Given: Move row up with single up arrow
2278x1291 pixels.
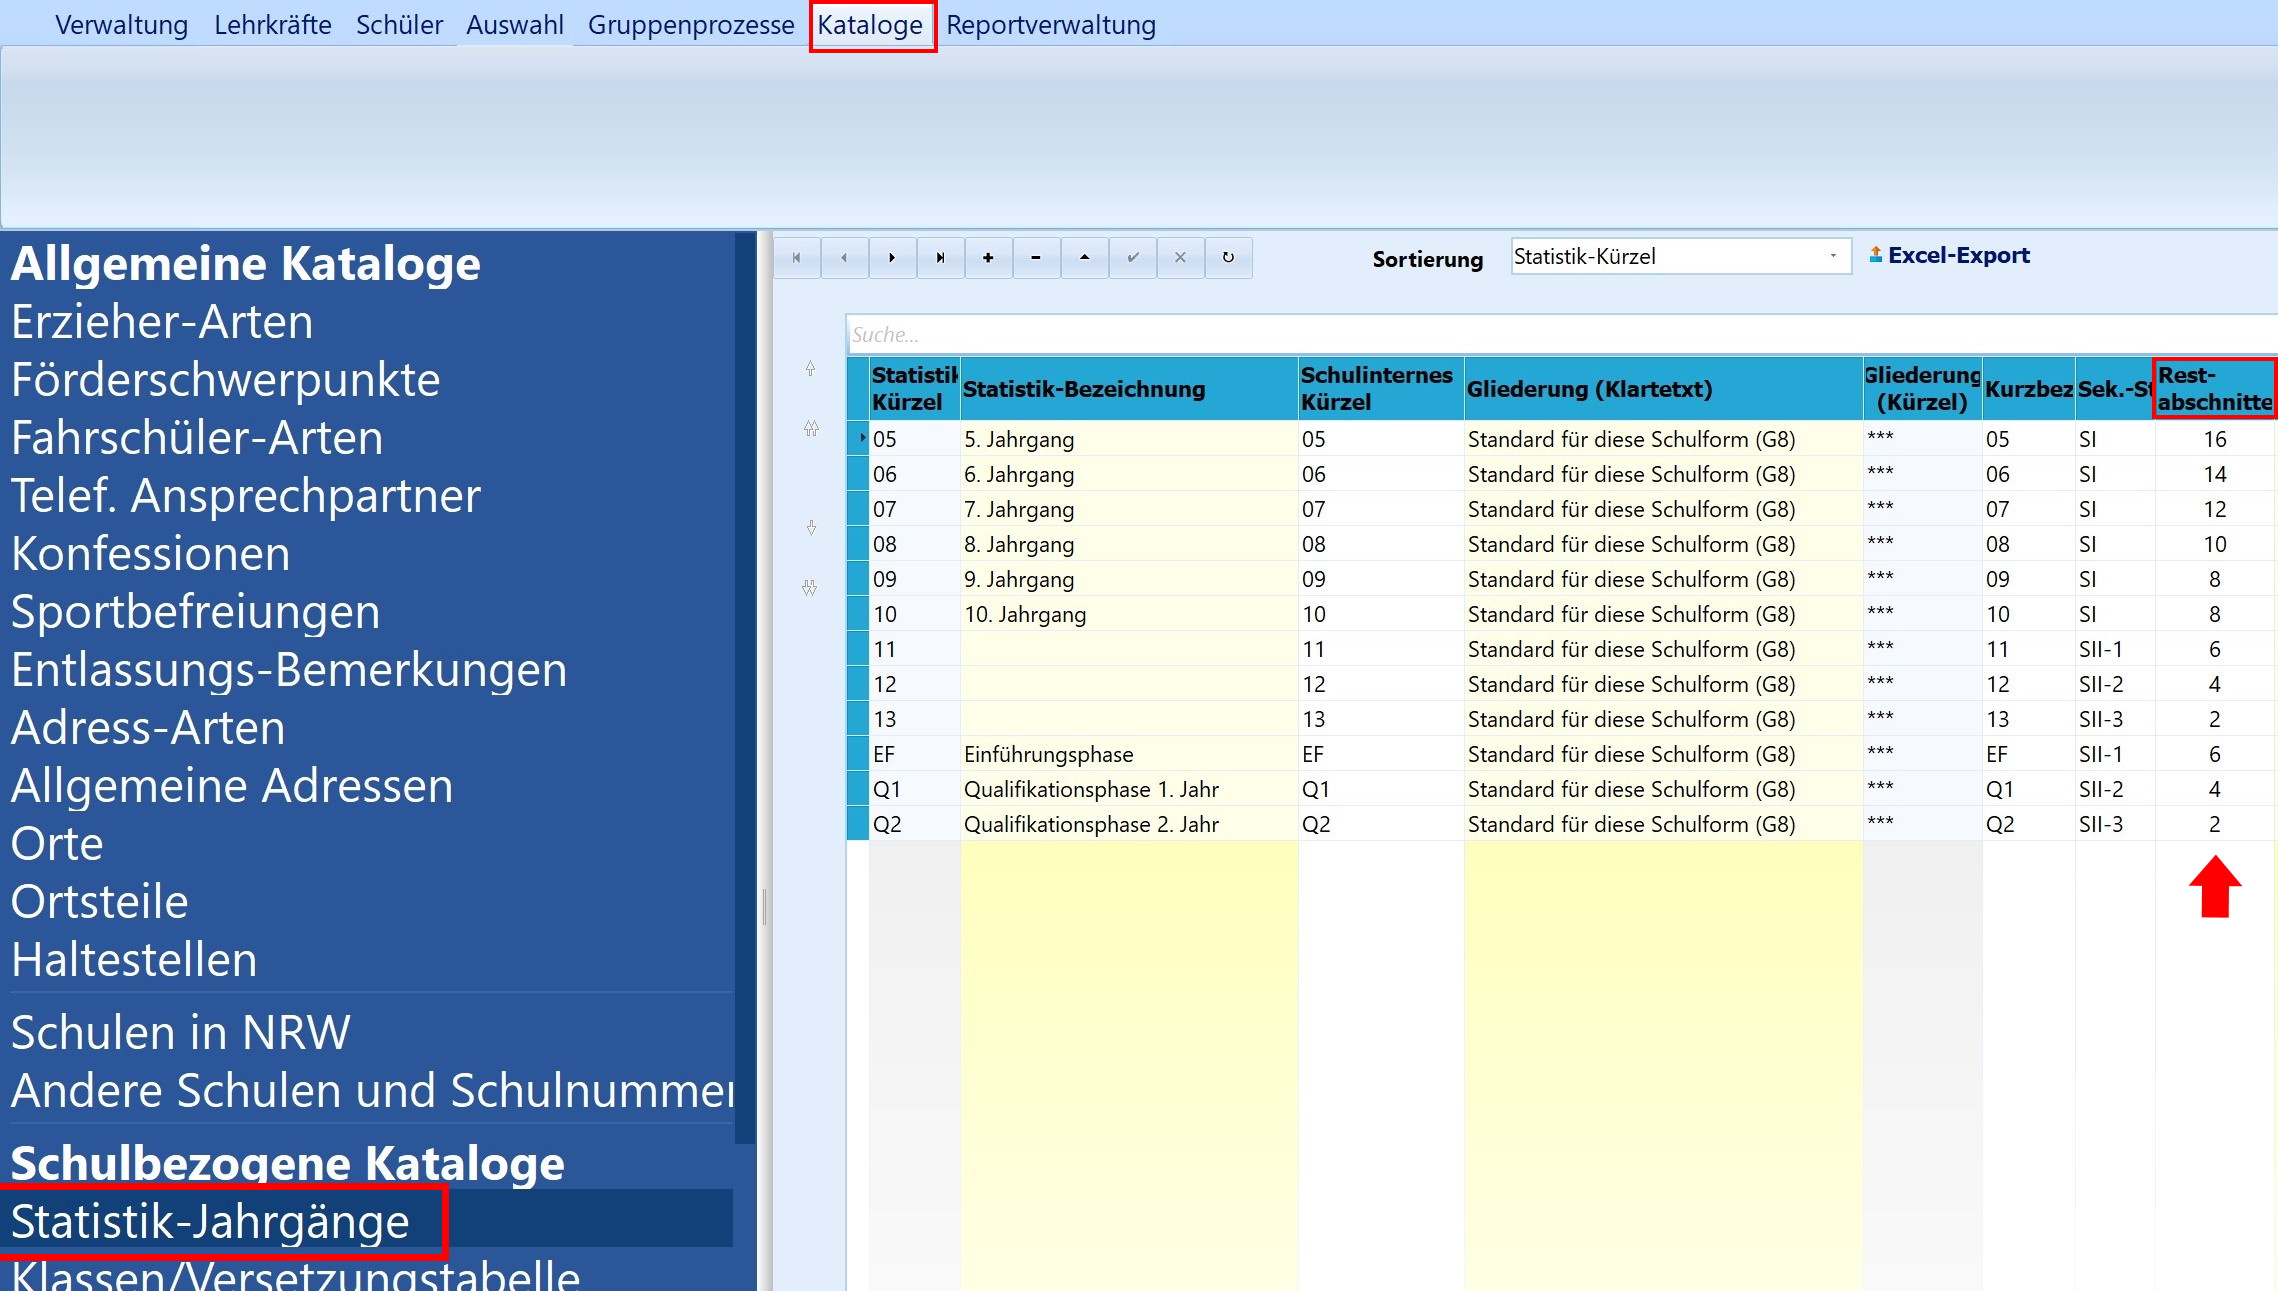Looking at the screenshot, I should click(811, 368).
